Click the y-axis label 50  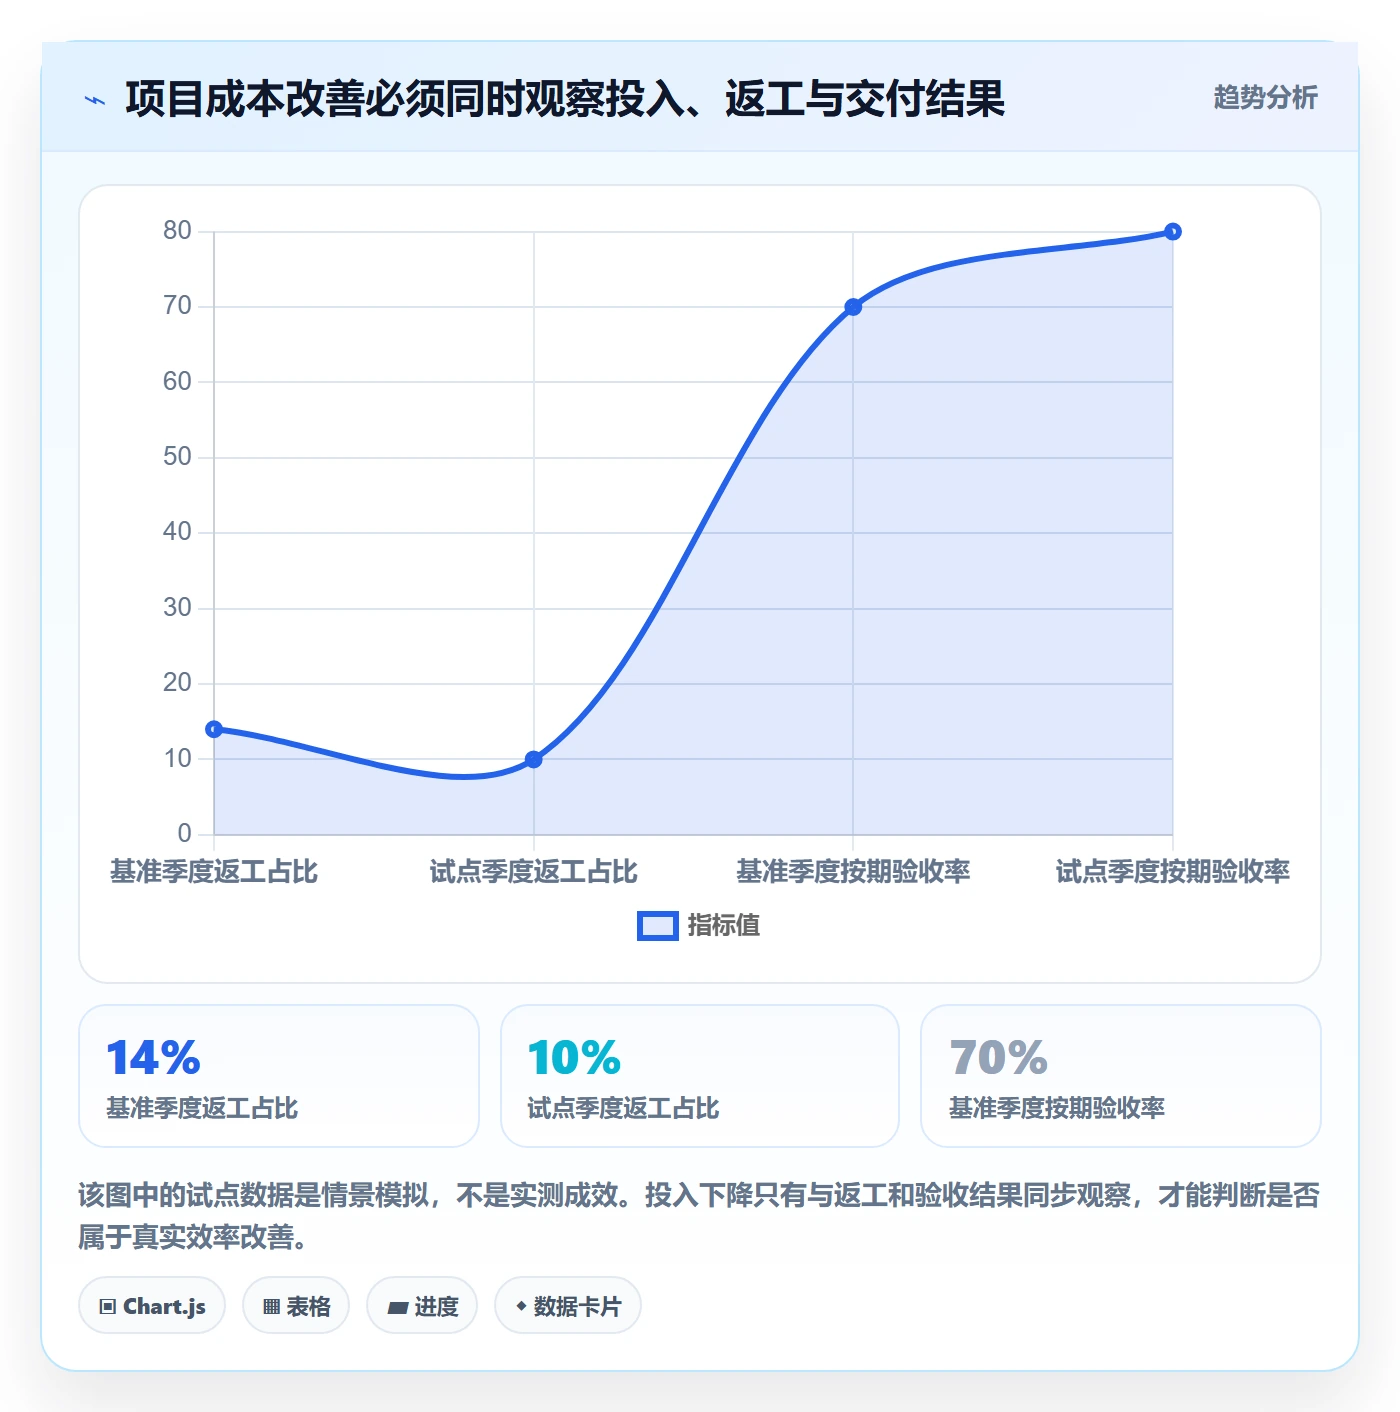tap(177, 457)
